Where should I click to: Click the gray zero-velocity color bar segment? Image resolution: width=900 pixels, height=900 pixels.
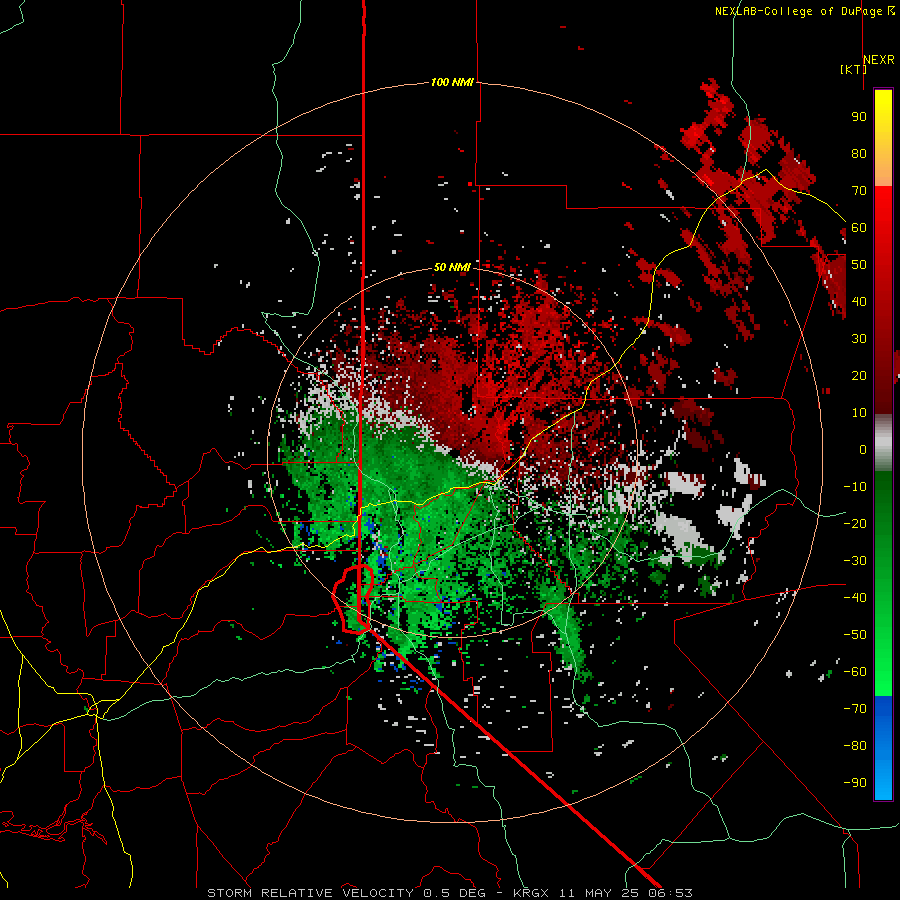883,443
